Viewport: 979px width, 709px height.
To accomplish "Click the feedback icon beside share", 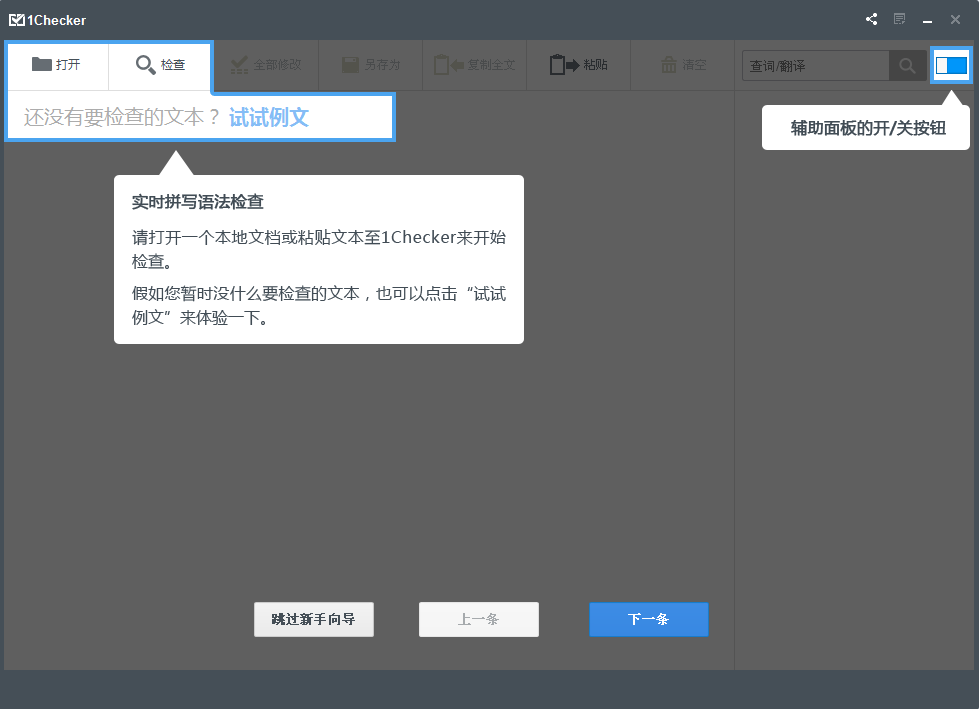I will coord(899,19).
